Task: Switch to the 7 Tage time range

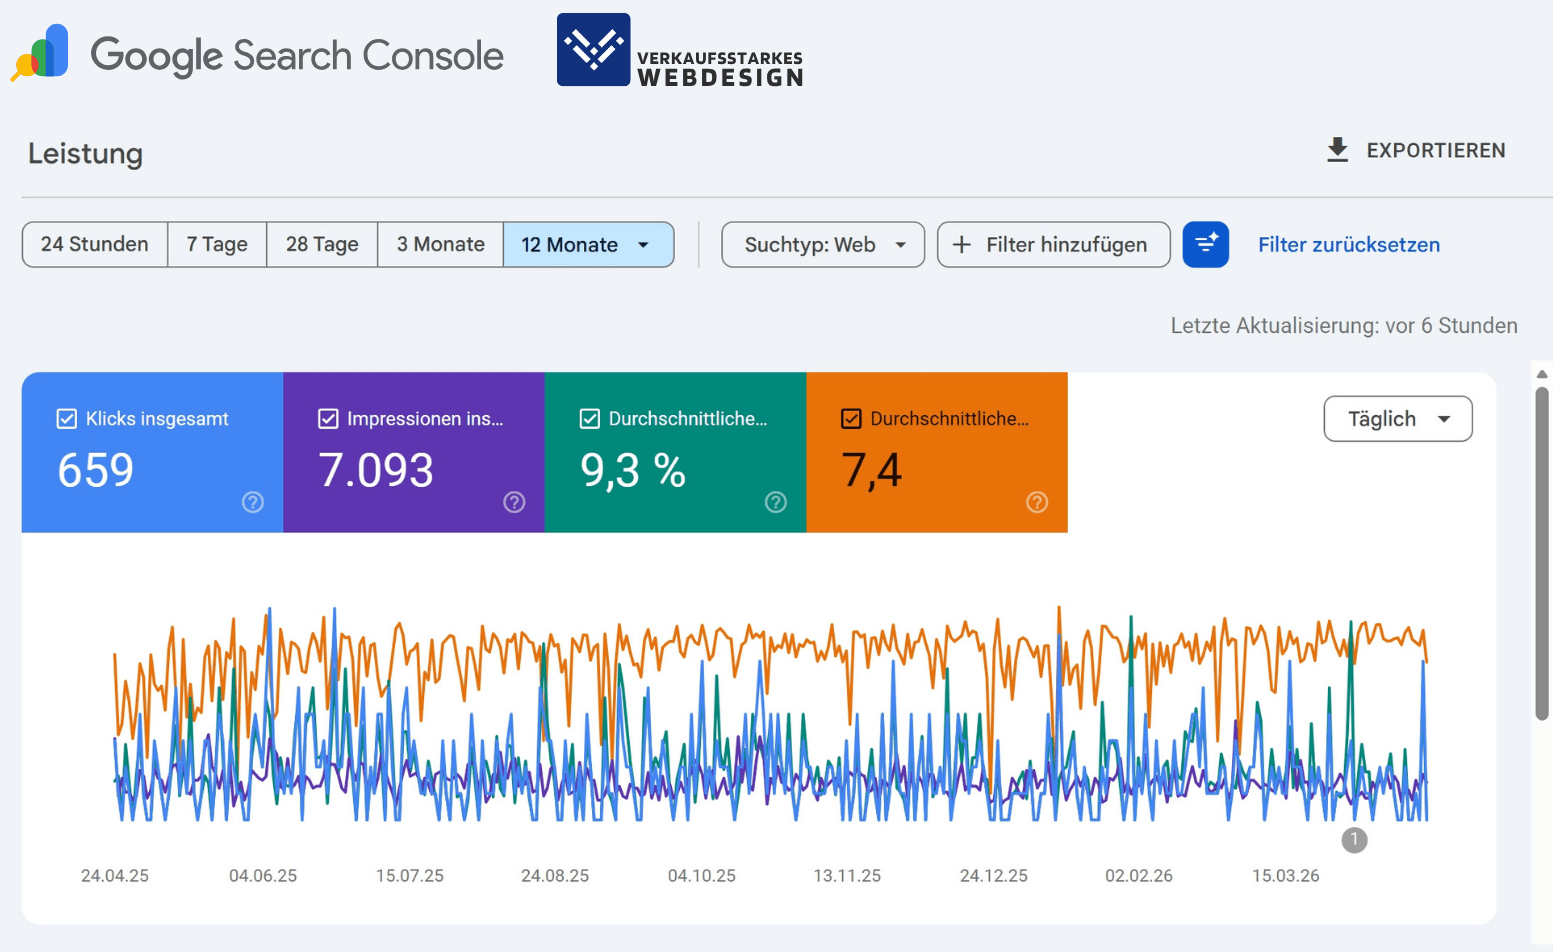Action: pos(216,244)
